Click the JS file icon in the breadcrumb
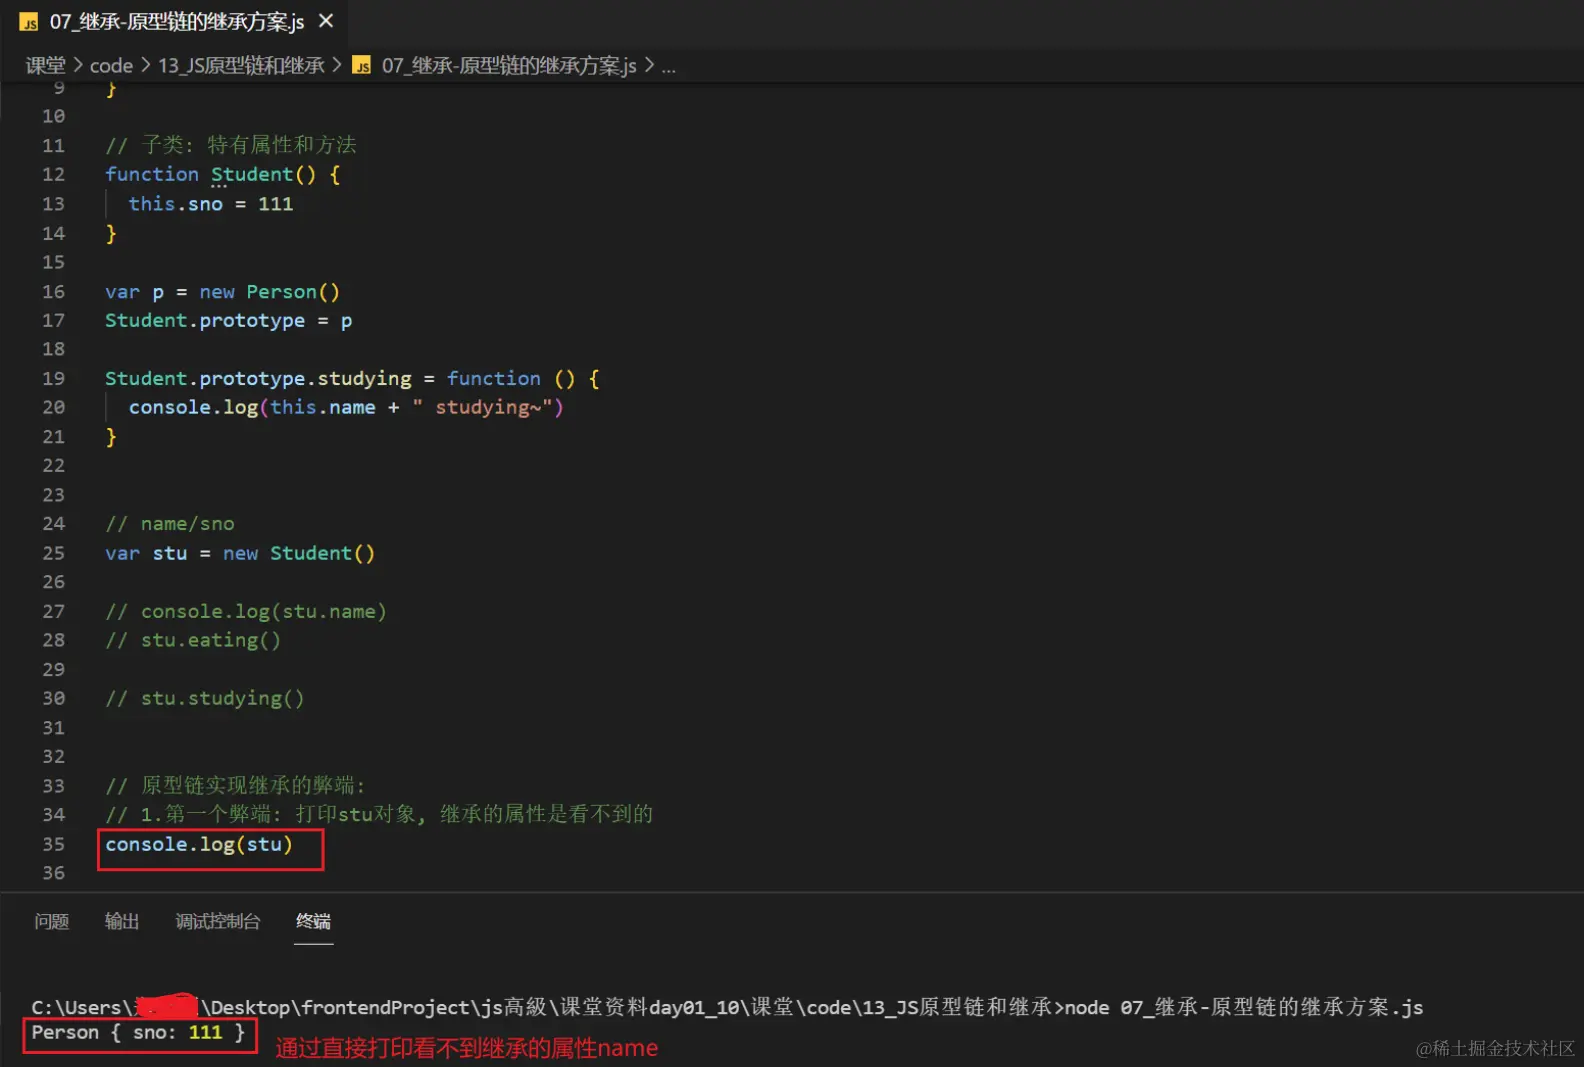The image size is (1584, 1067). point(362,66)
